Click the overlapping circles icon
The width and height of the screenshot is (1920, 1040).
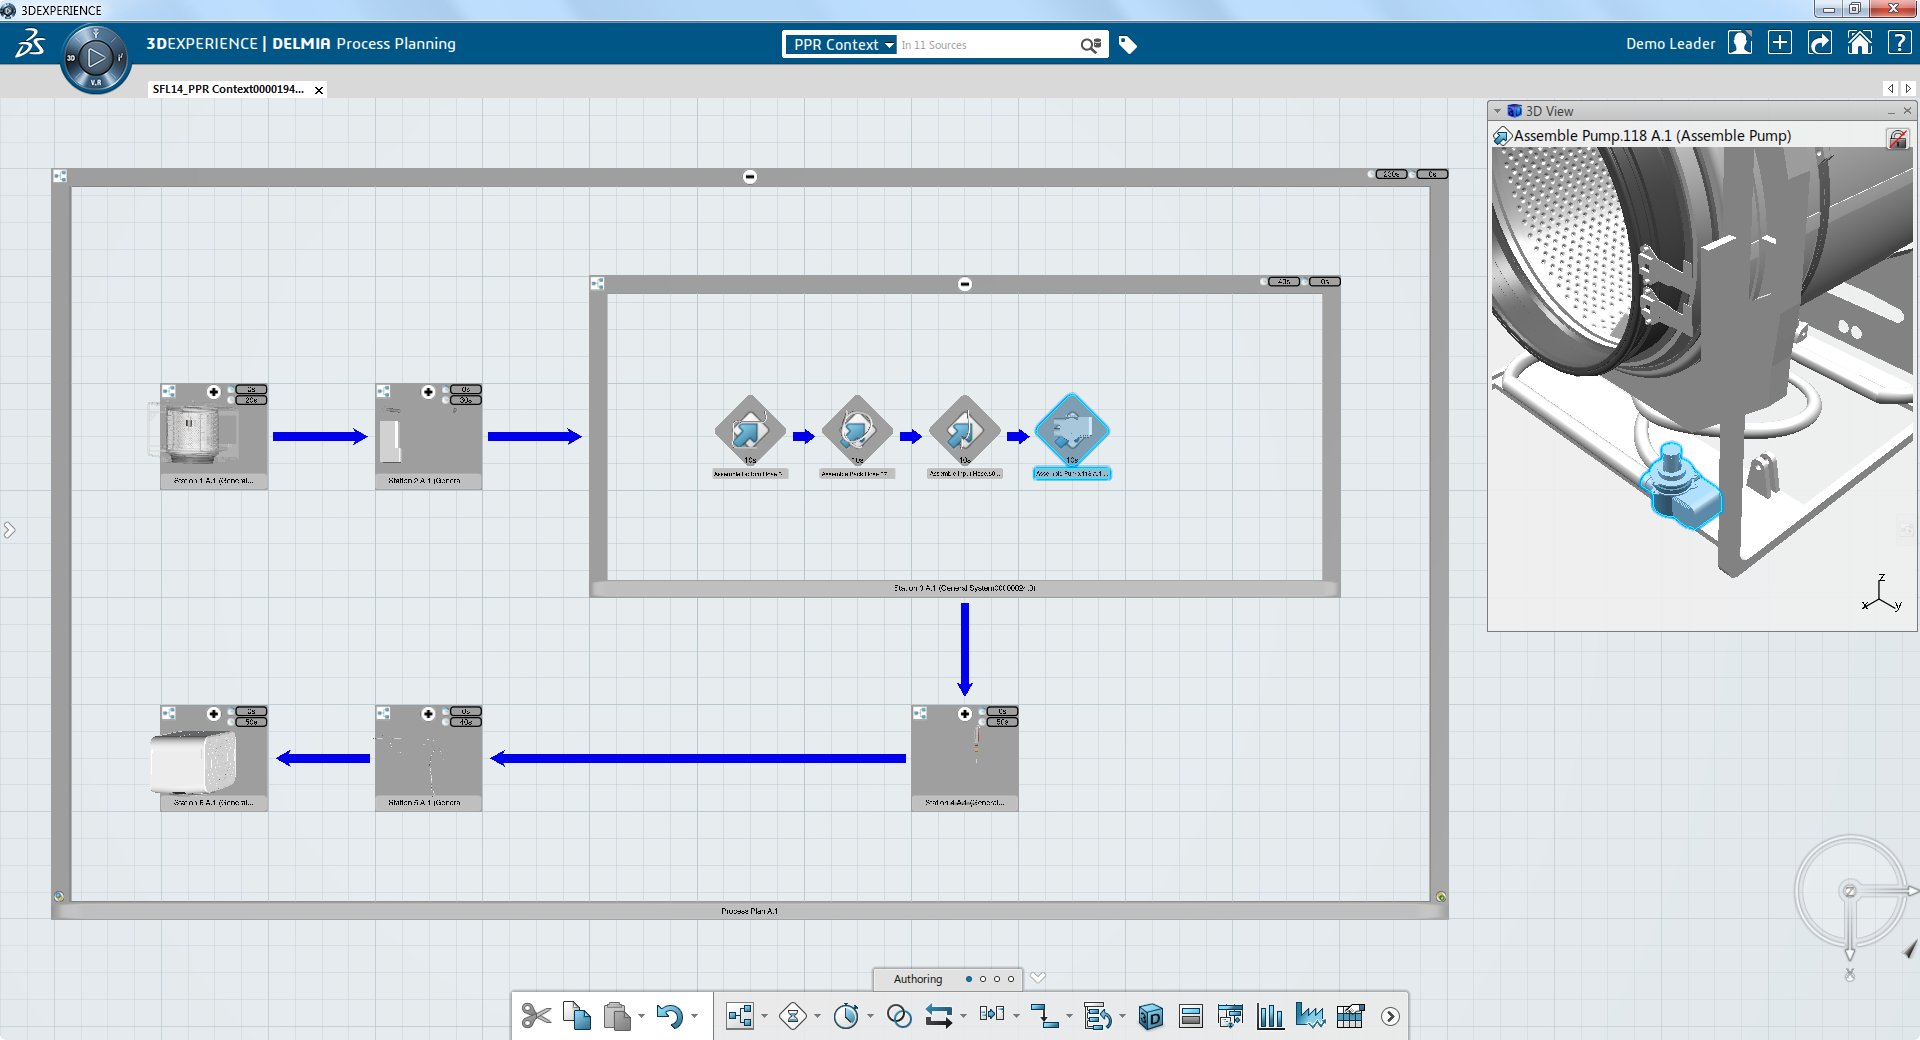coord(899,1016)
